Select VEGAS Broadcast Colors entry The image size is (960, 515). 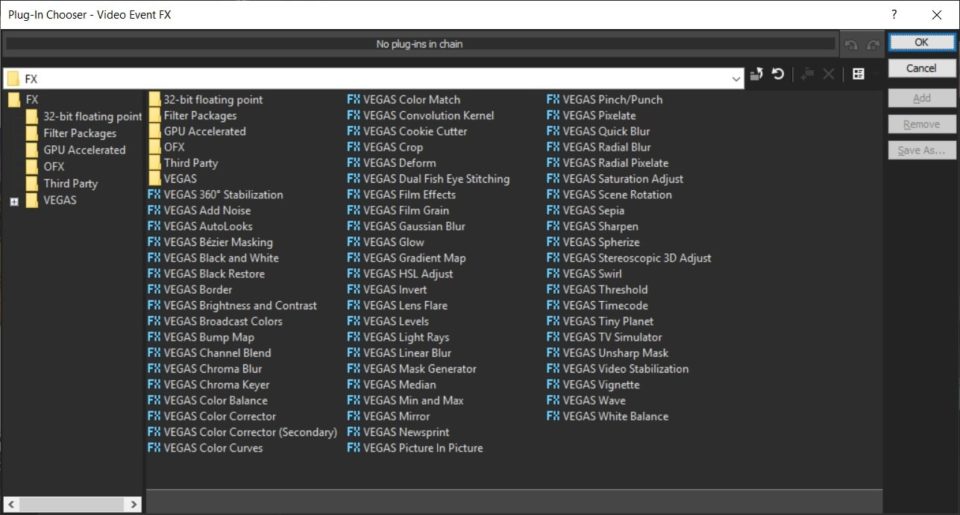216,321
